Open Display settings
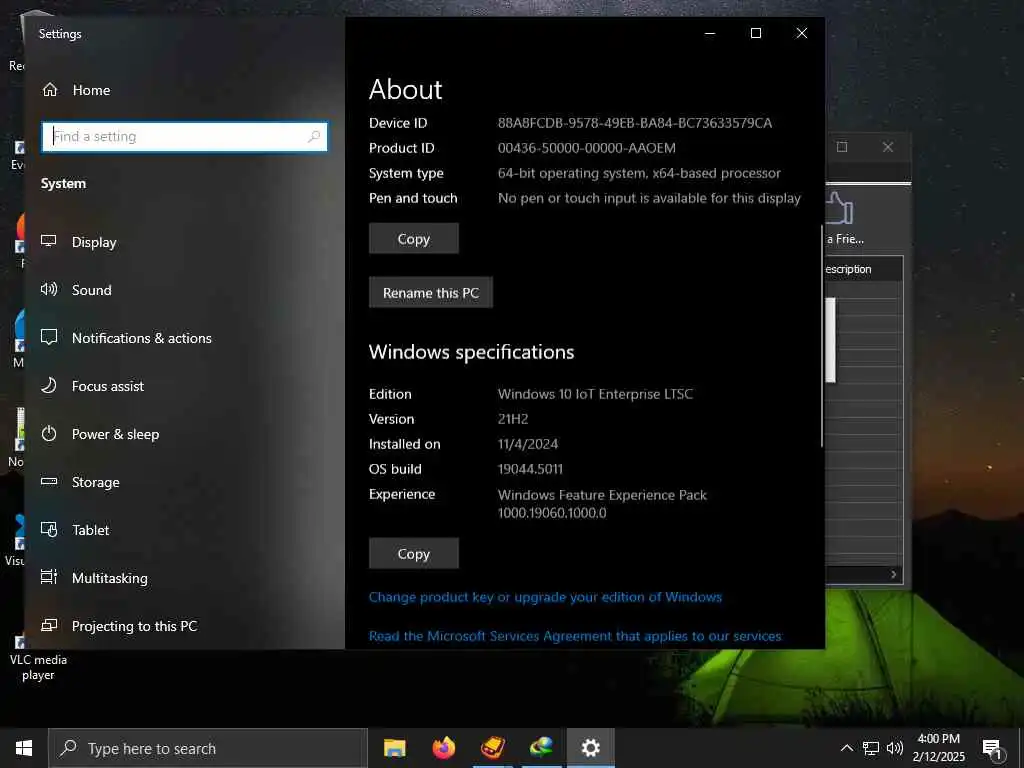This screenshot has height=768, width=1024. 95,242
